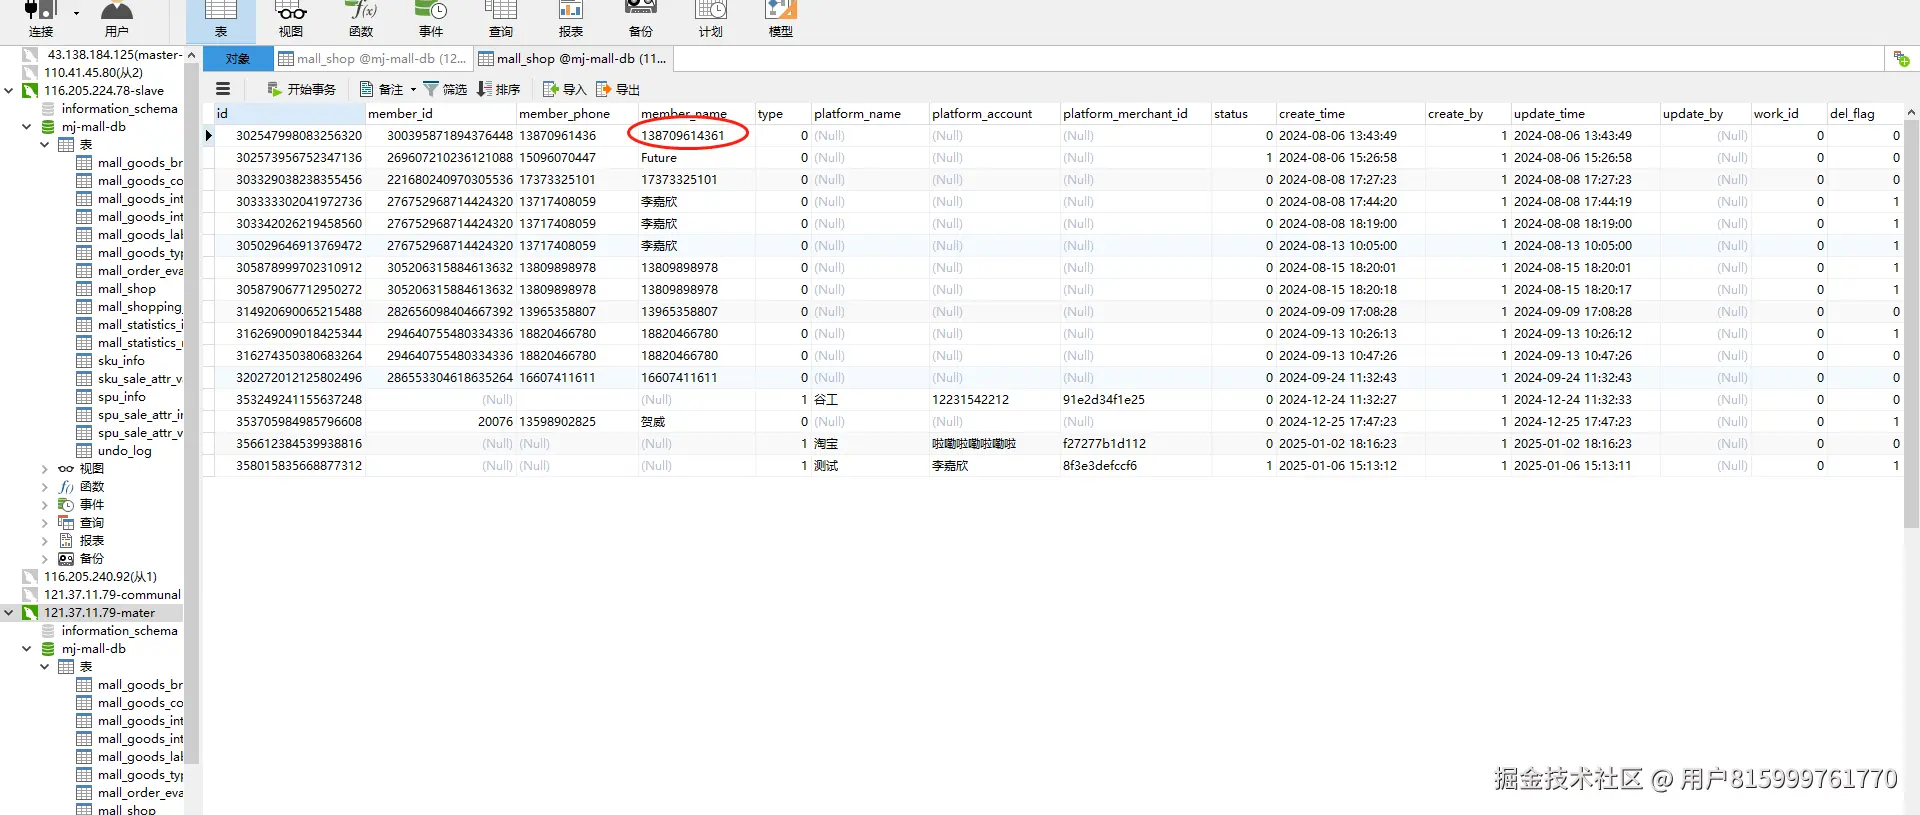The image size is (1920, 815).
Task: Click the 备注 memo button
Action: click(382, 89)
